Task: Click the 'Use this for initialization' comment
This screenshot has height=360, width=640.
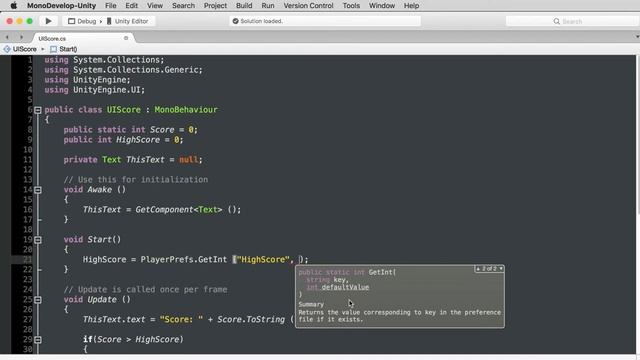Action: [x=136, y=180]
